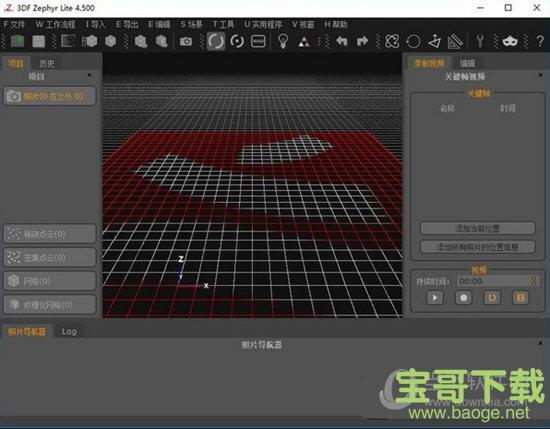Screen dimensions: 550x429
Task: Open the W 工作流程 (Workflow) menu
Action: coord(55,24)
